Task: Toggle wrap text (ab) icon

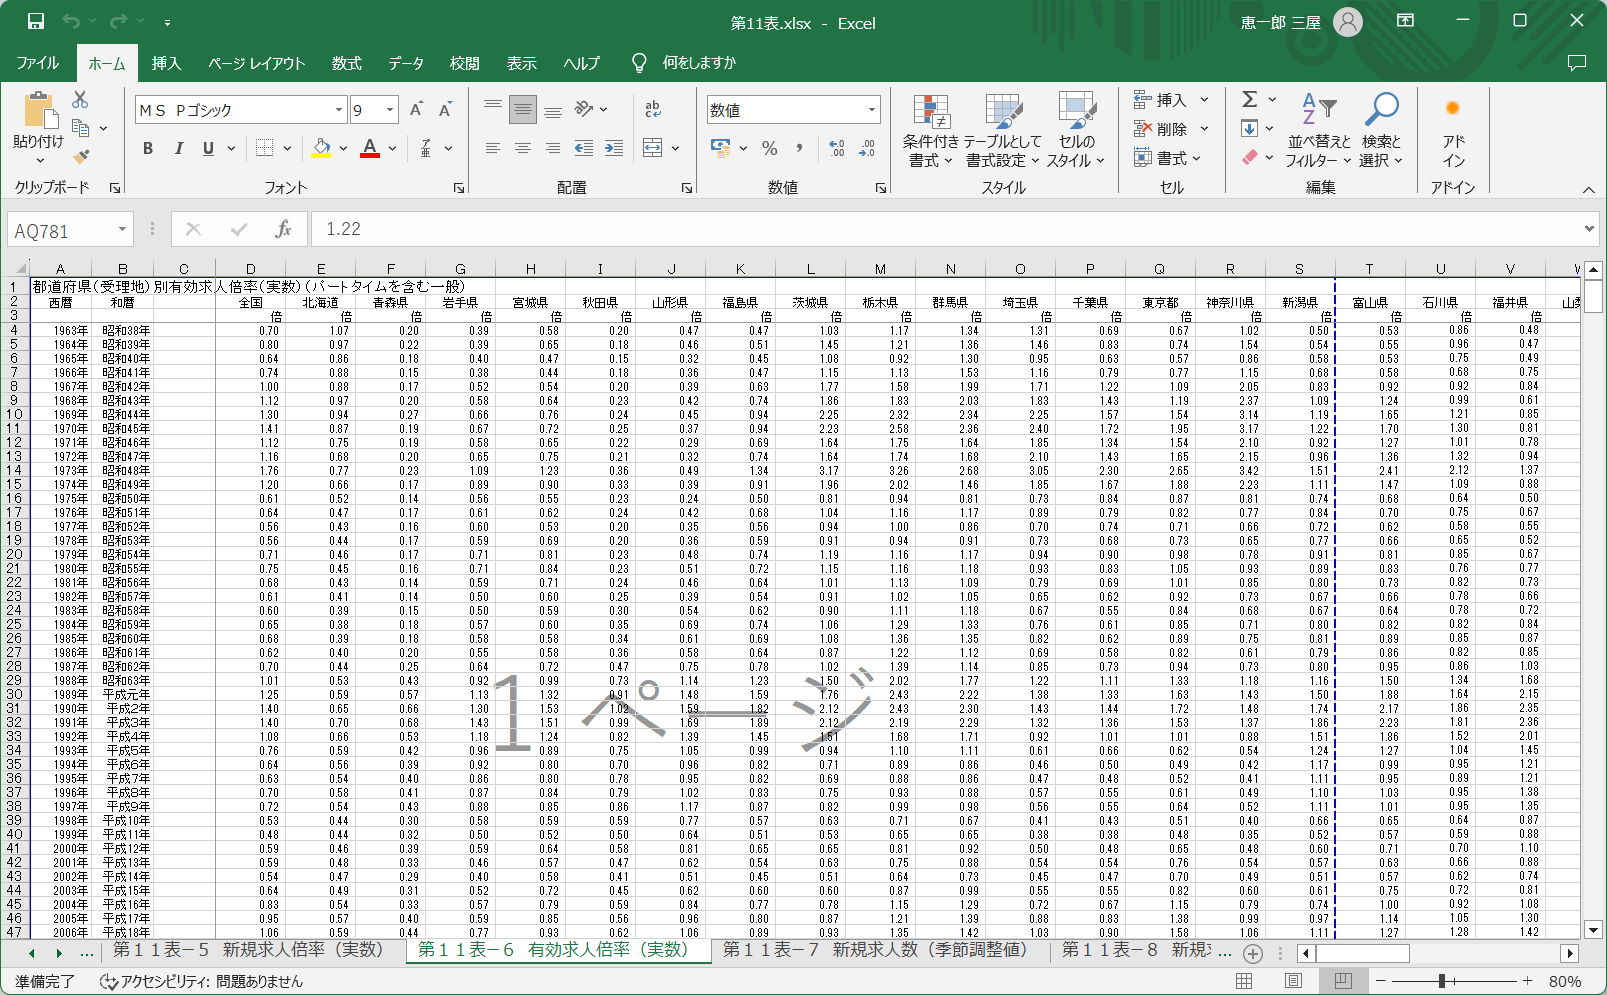Action: click(653, 109)
